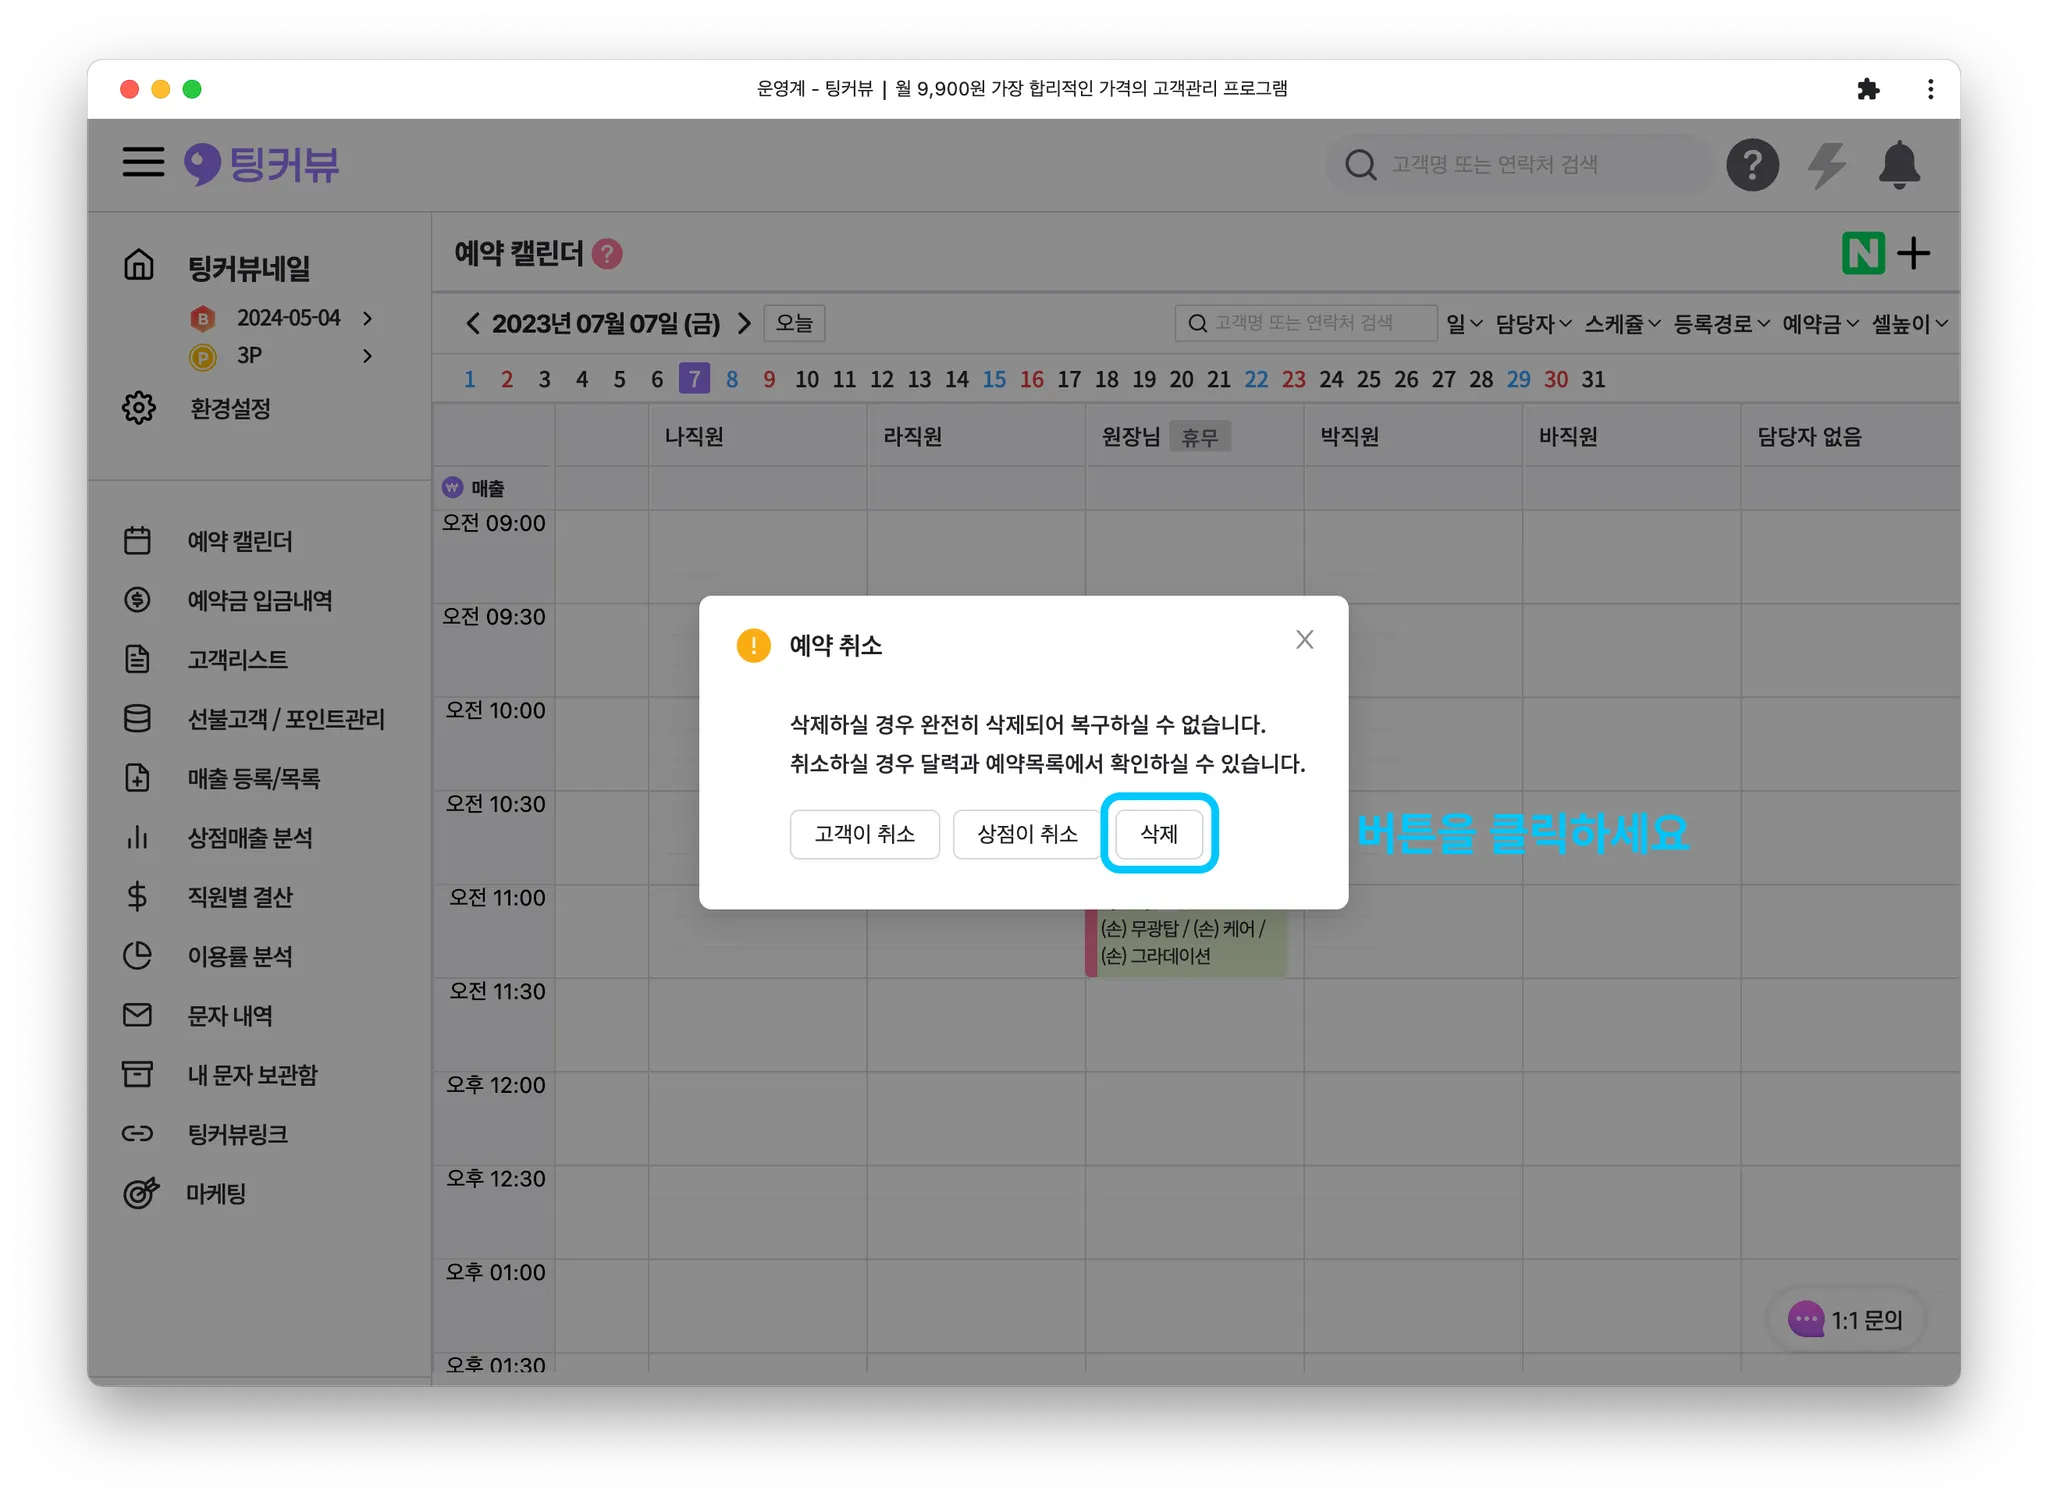Click the green Naver N icon

pyautogui.click(x=1862, y=253)
